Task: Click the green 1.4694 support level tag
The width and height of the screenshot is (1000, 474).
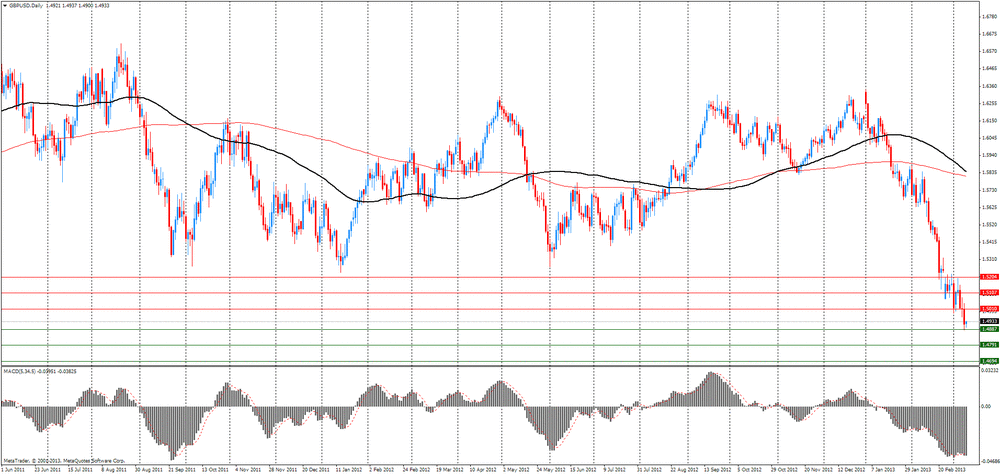Action: point(989,361)
